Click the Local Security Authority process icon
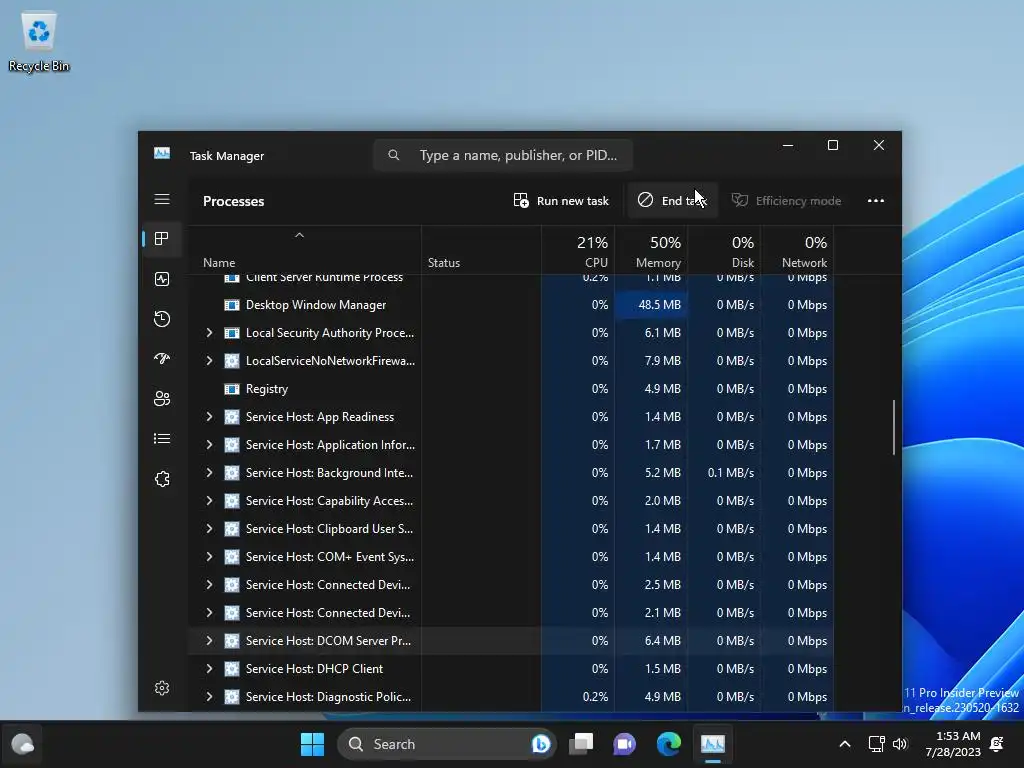This screenshot has width=1024, height=768. tap(231, 333)
